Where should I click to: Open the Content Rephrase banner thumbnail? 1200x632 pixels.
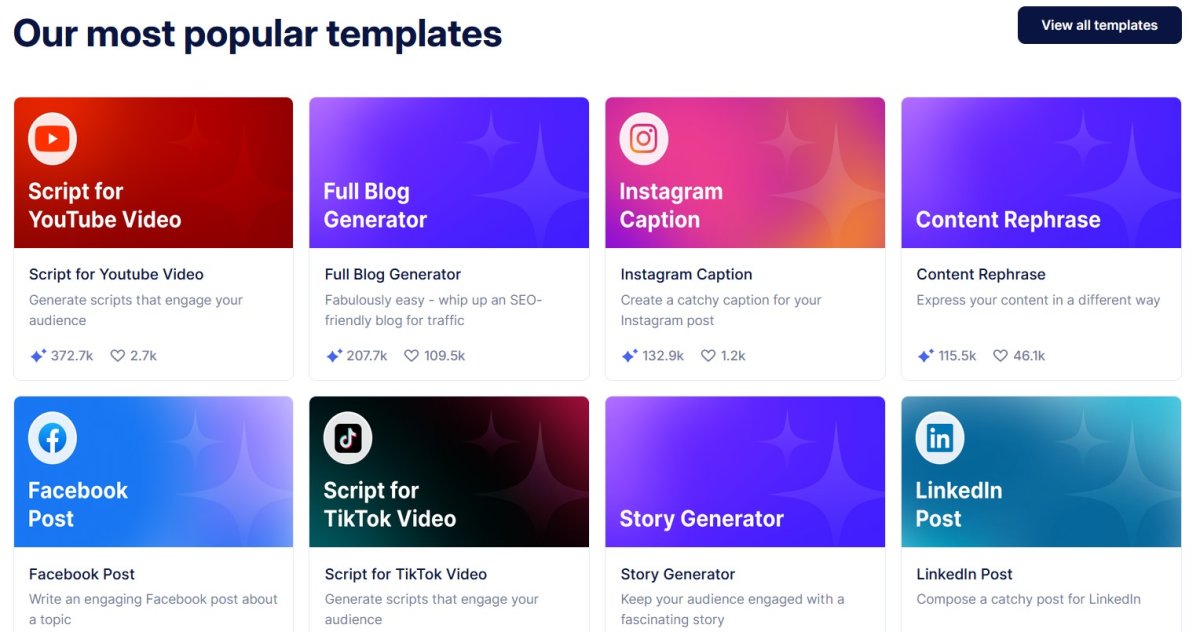pyautogui.click(x=1041, y=172)
